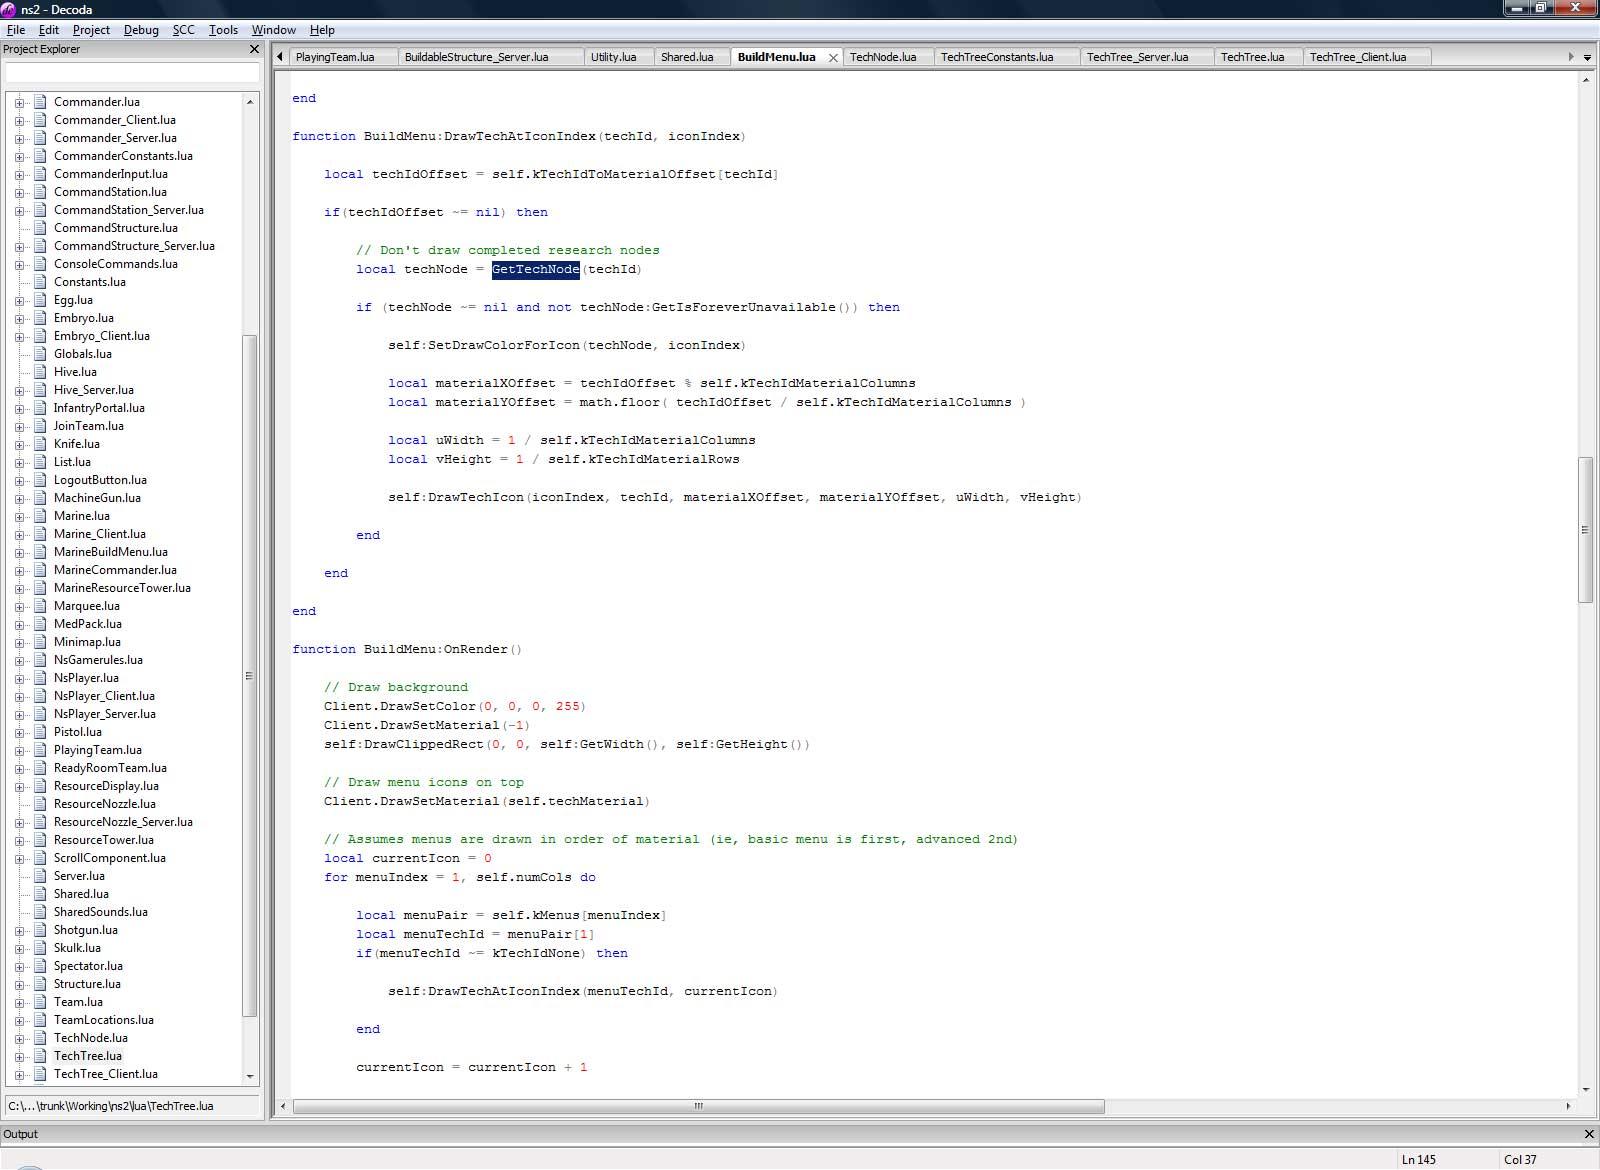
Task: Click the Project Explorer filter field
Action: point(132,72)
